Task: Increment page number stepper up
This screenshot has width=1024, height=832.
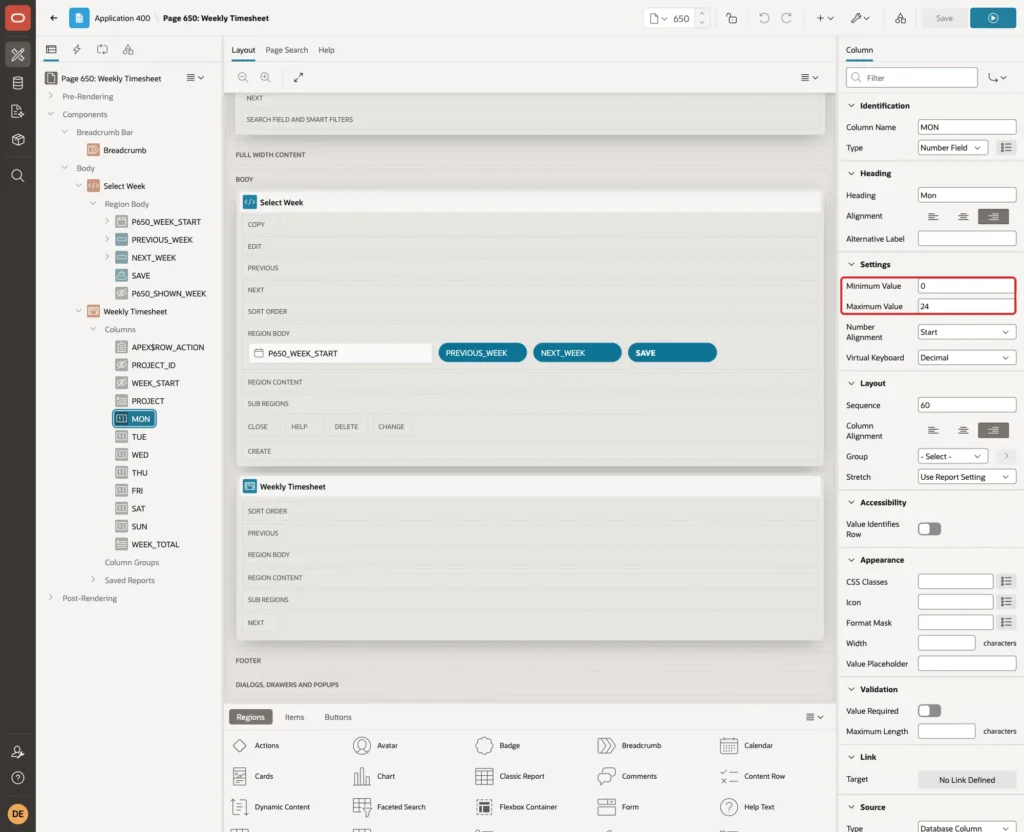Action: (702, 13)
